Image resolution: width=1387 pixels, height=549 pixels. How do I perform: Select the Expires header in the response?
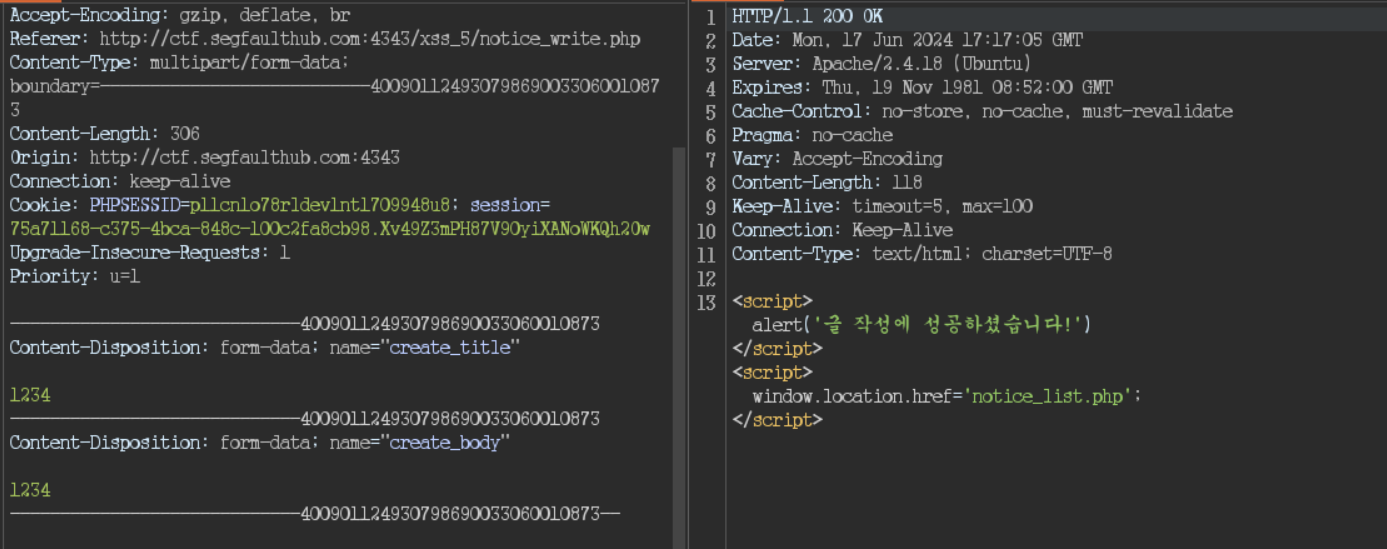922,88
